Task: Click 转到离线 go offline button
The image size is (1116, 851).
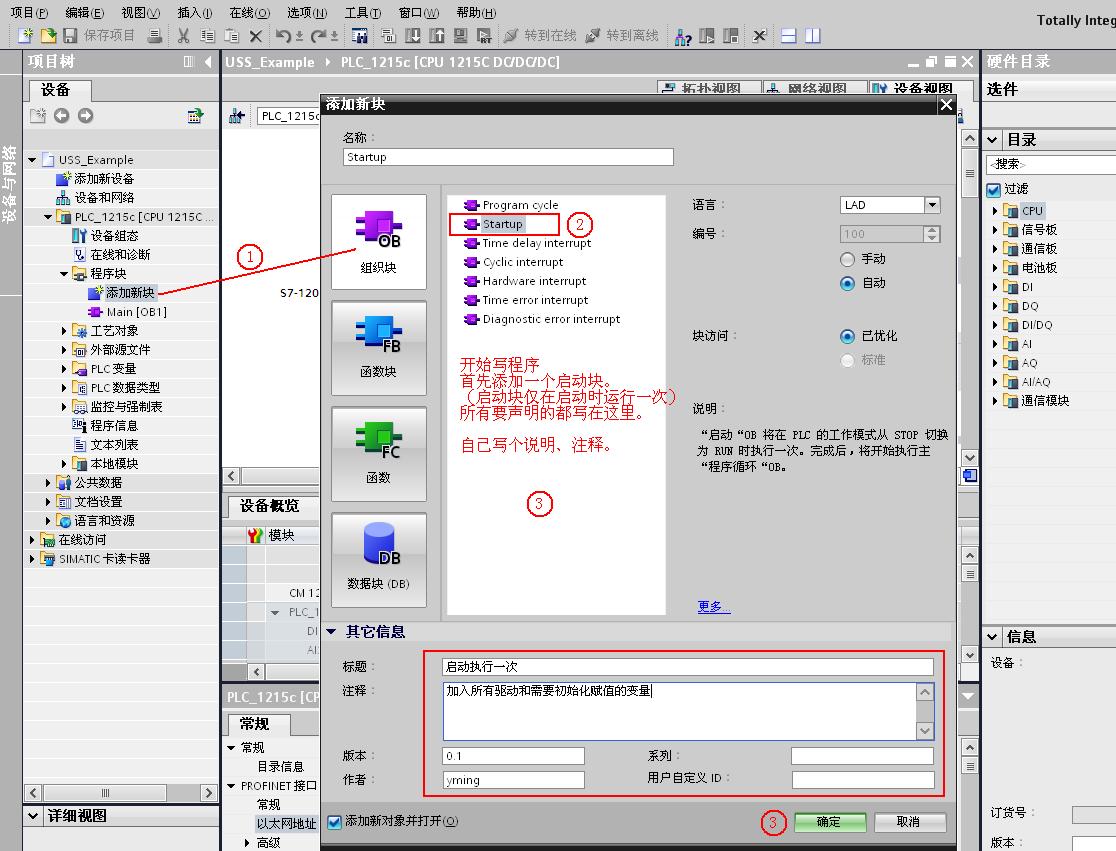Action: coord(622,36)
